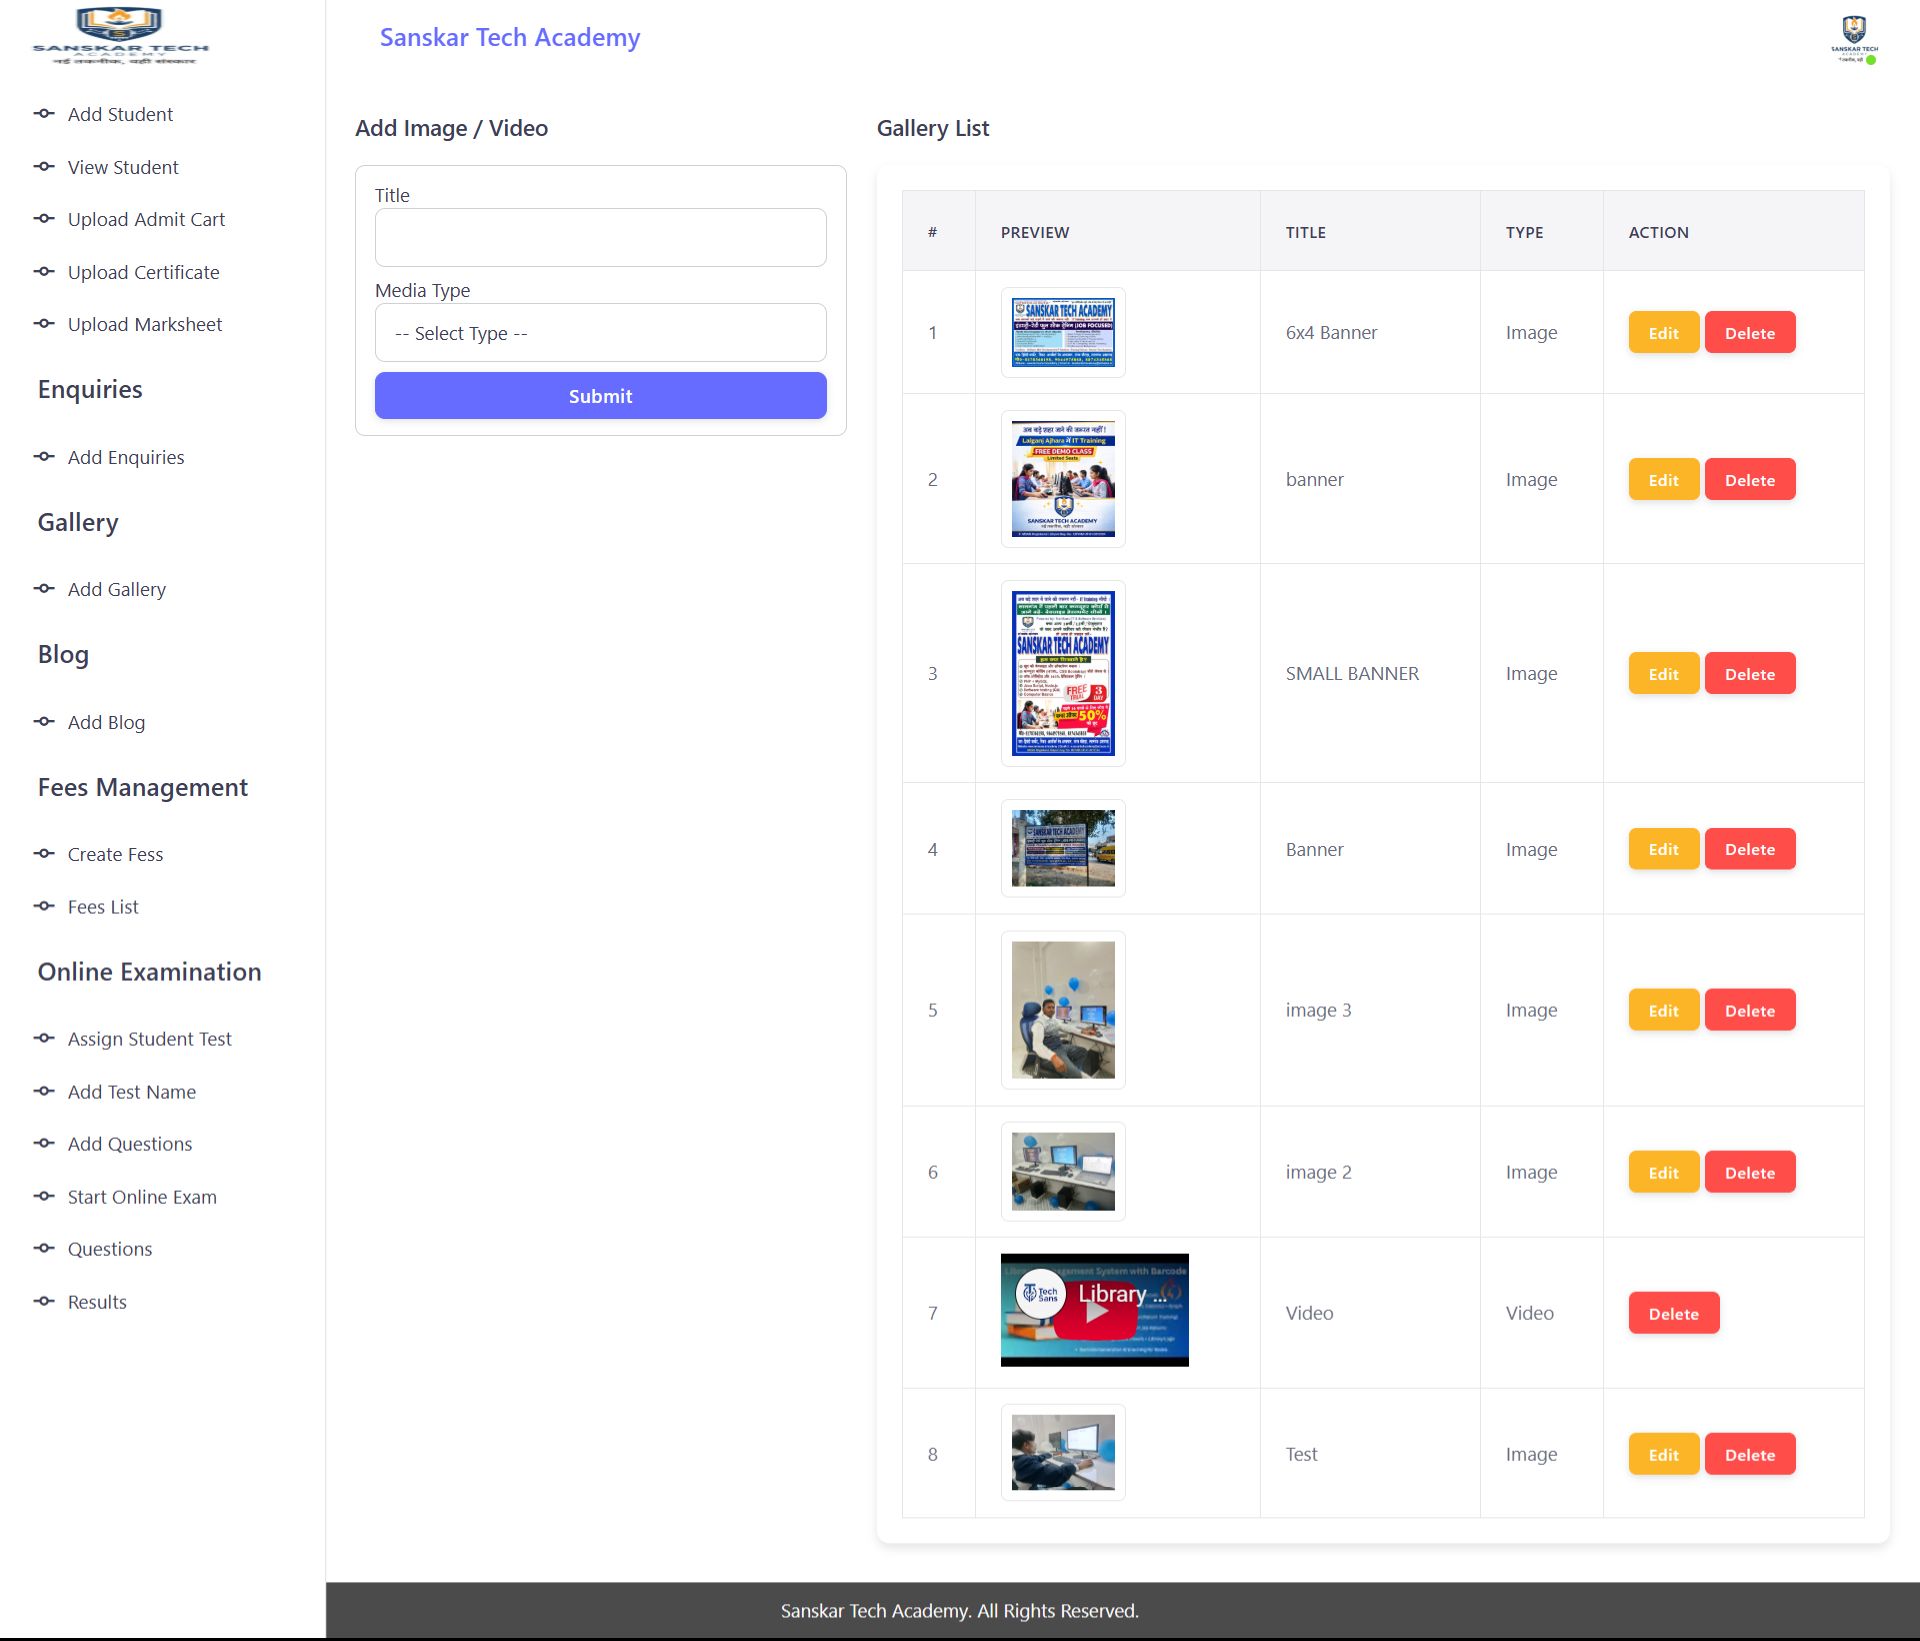Click the Sanskar Tech Academy header link
This screenshot has width=1920, height=1641.
point(509,37)
